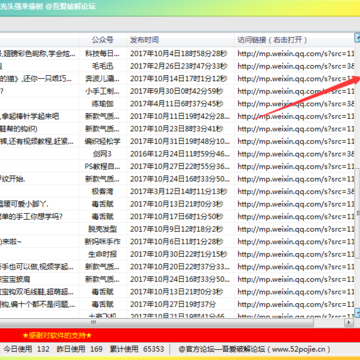The image size is (360, 360).
Task: Click the 2016年12月24日11时59分46... time cell
Action: click(x=180, y=154)
